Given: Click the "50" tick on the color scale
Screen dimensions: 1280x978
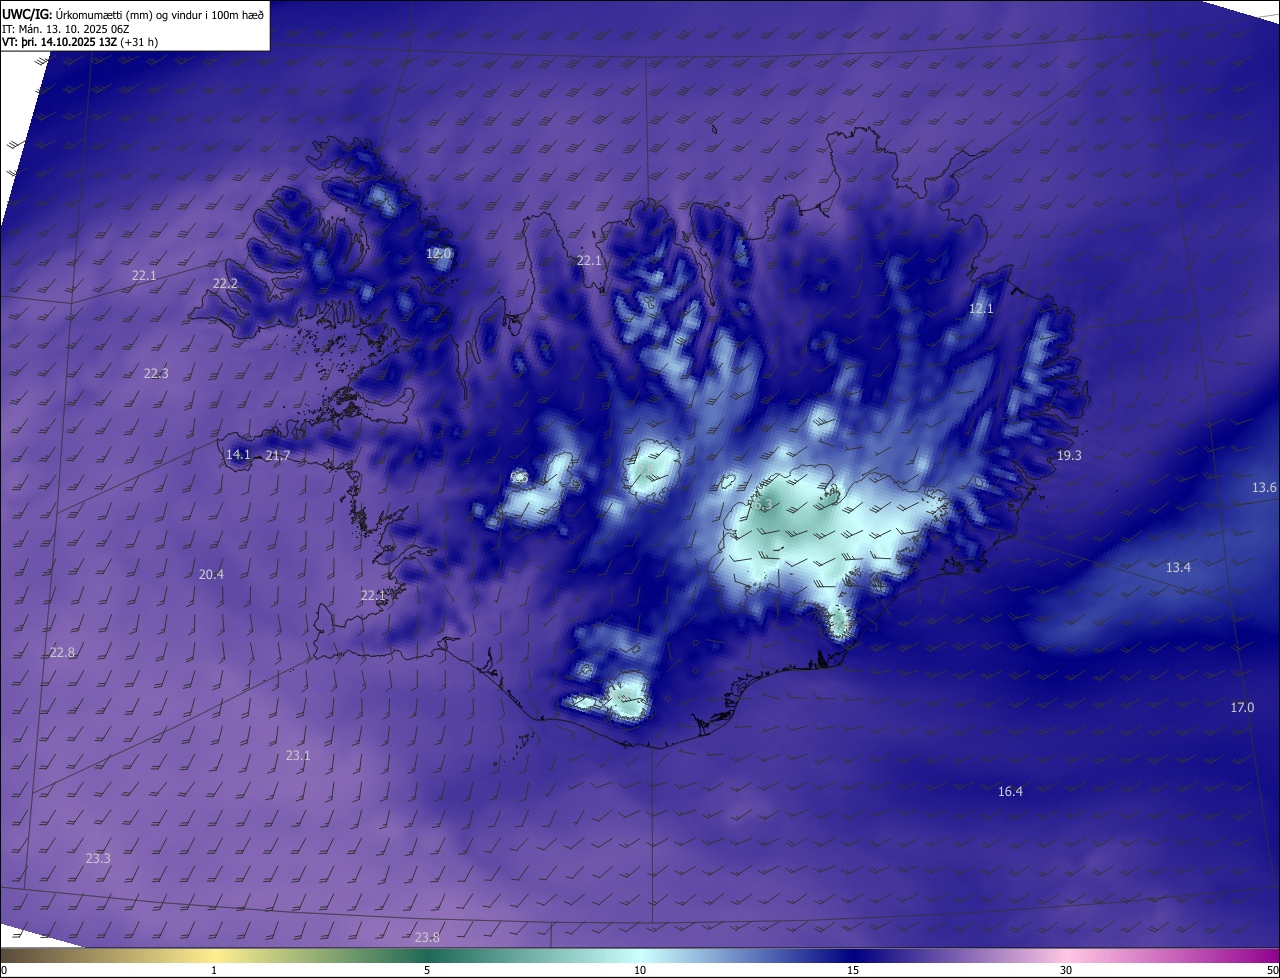Looking at the screenshot, I should tap(1272, 970).
